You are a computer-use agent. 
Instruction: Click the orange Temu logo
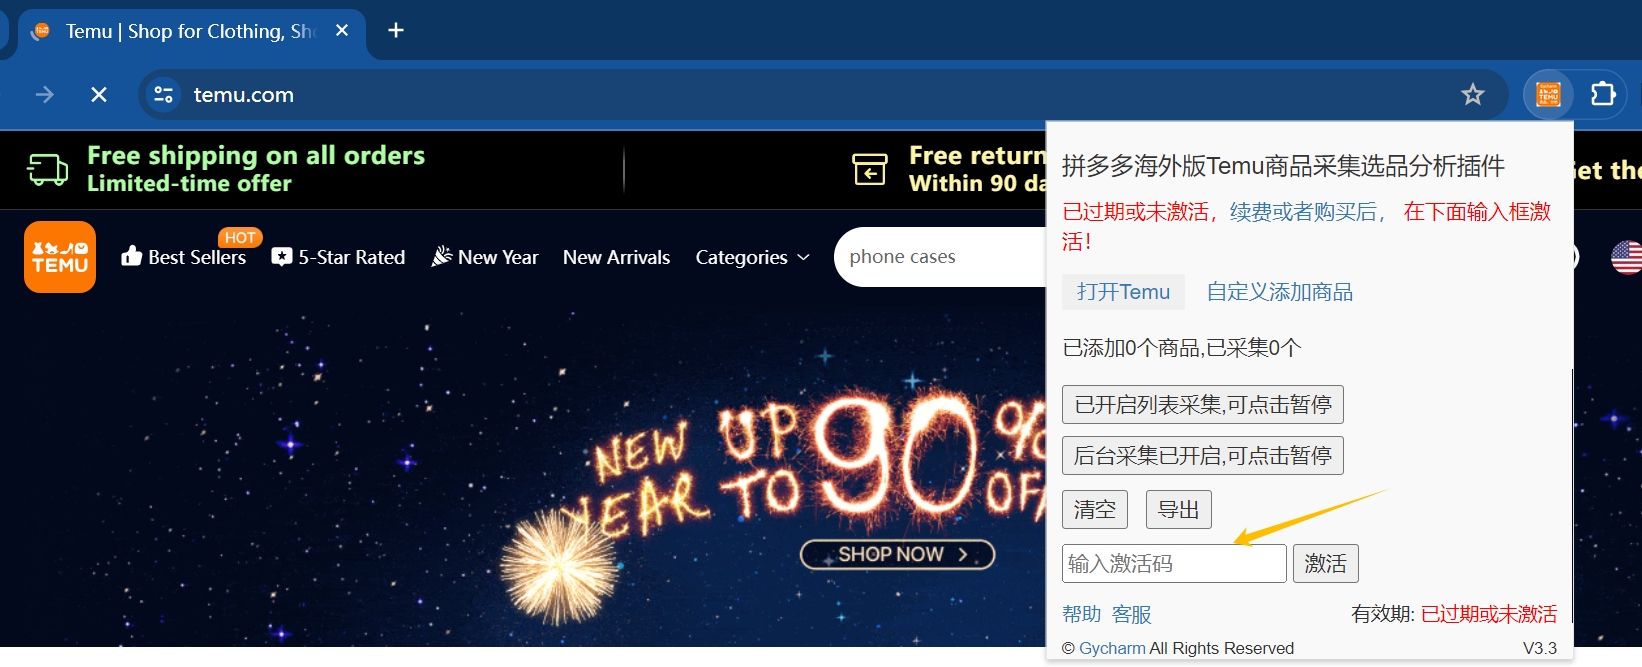(60, 257)
